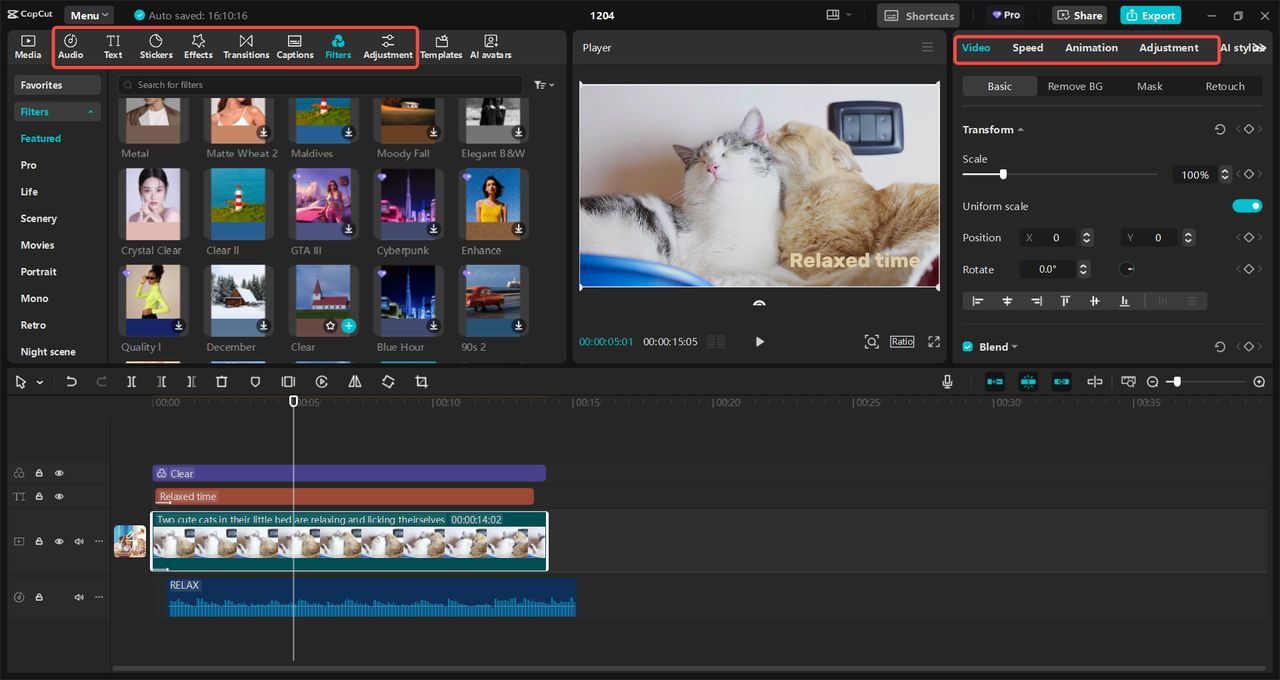Open the Audio panel
Image resolution: width=1280 pixels, height=680 pixels.
pos(70,47)
